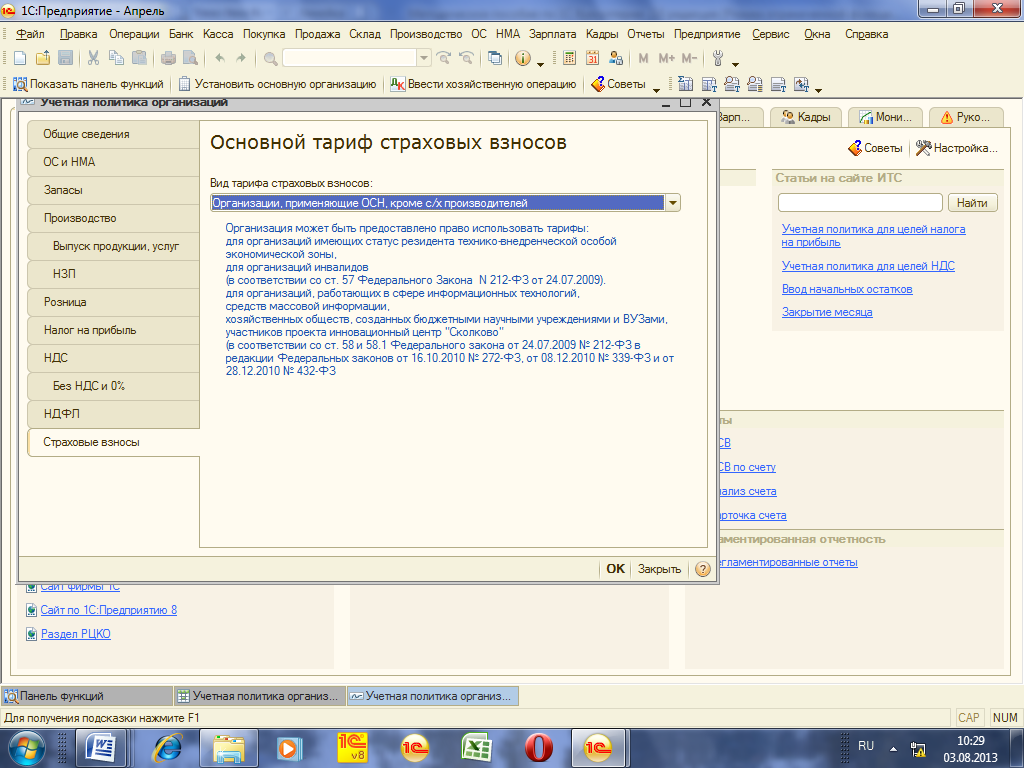Click the user list icon next to calendar
1024x768 pixels.
click(x=615, y=58)
